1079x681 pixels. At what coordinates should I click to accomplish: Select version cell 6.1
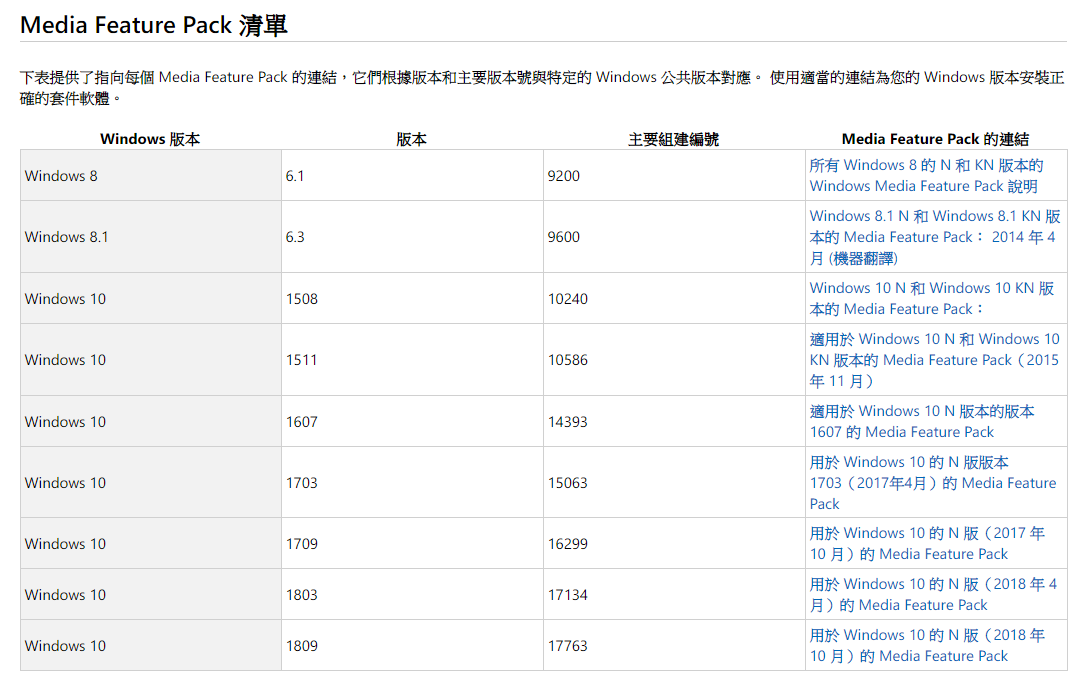[412, 175]
